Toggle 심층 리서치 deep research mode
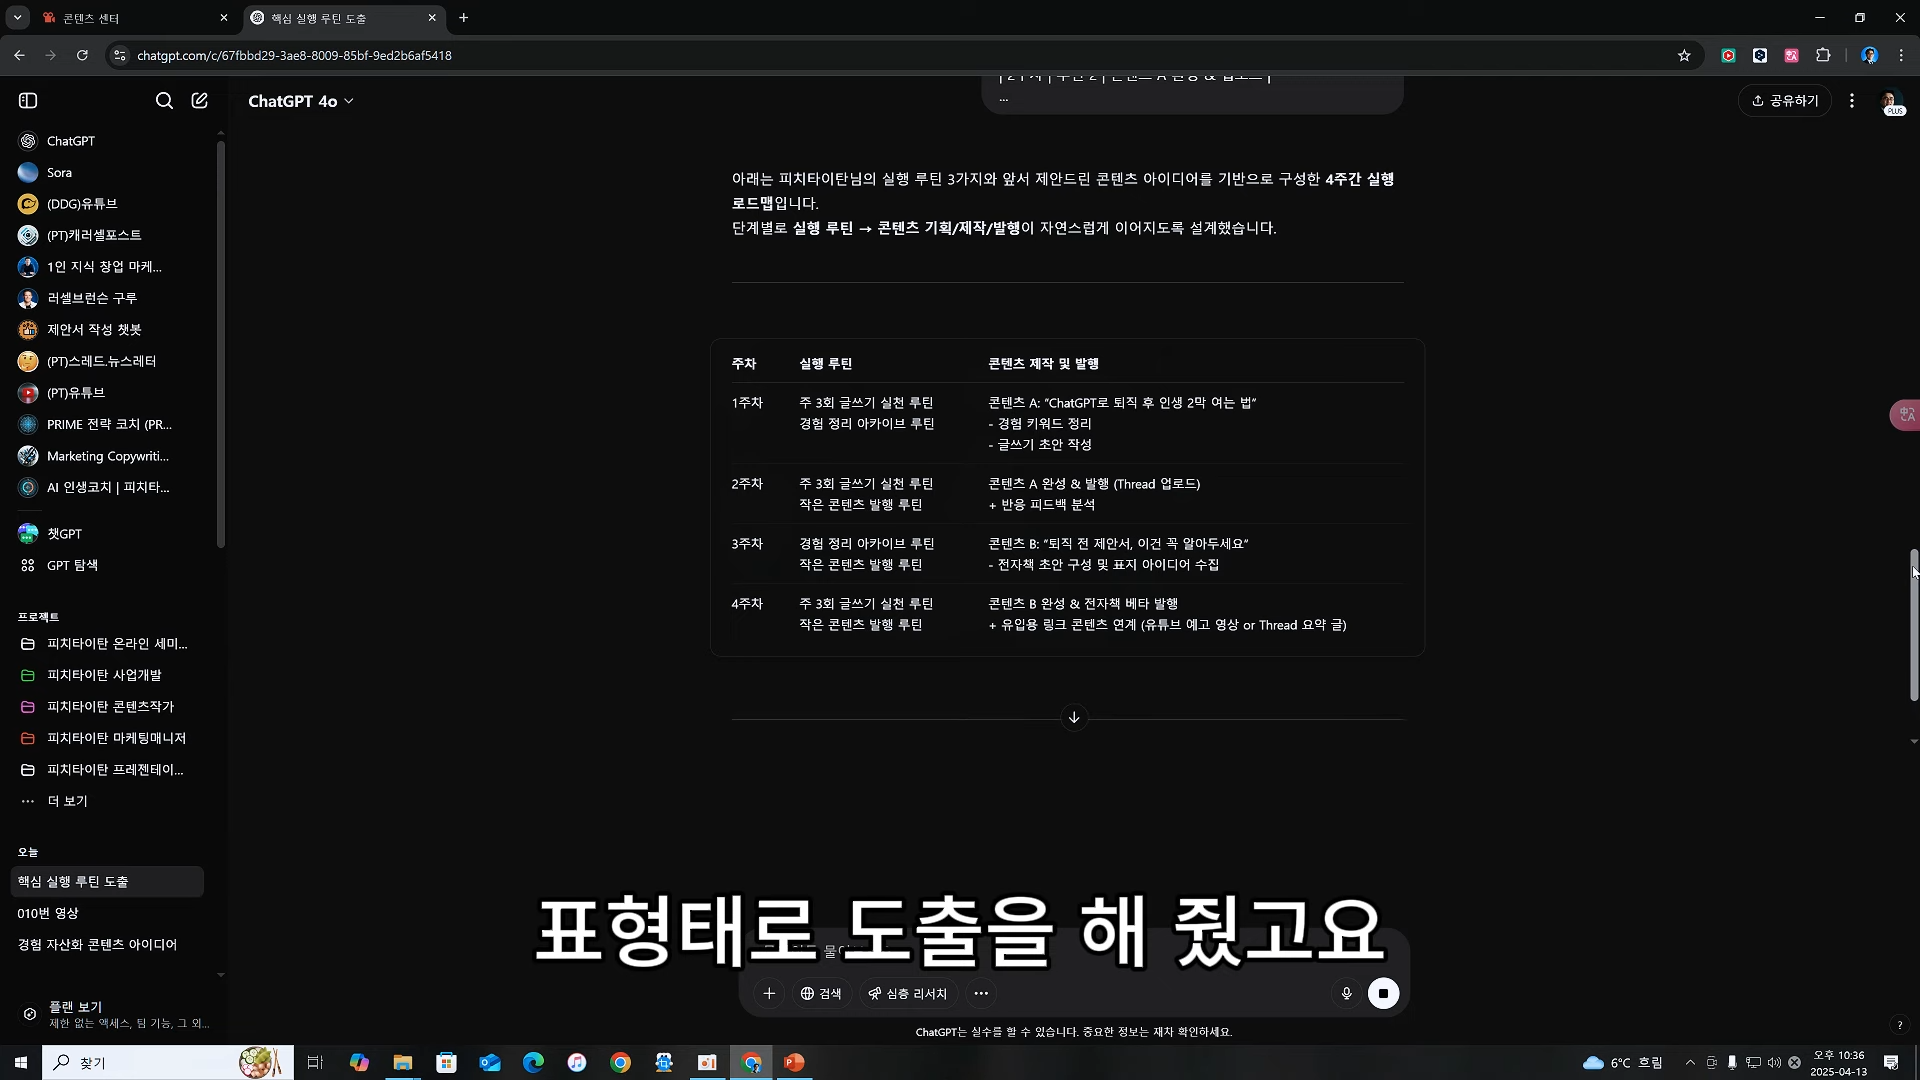 point(908,993)
